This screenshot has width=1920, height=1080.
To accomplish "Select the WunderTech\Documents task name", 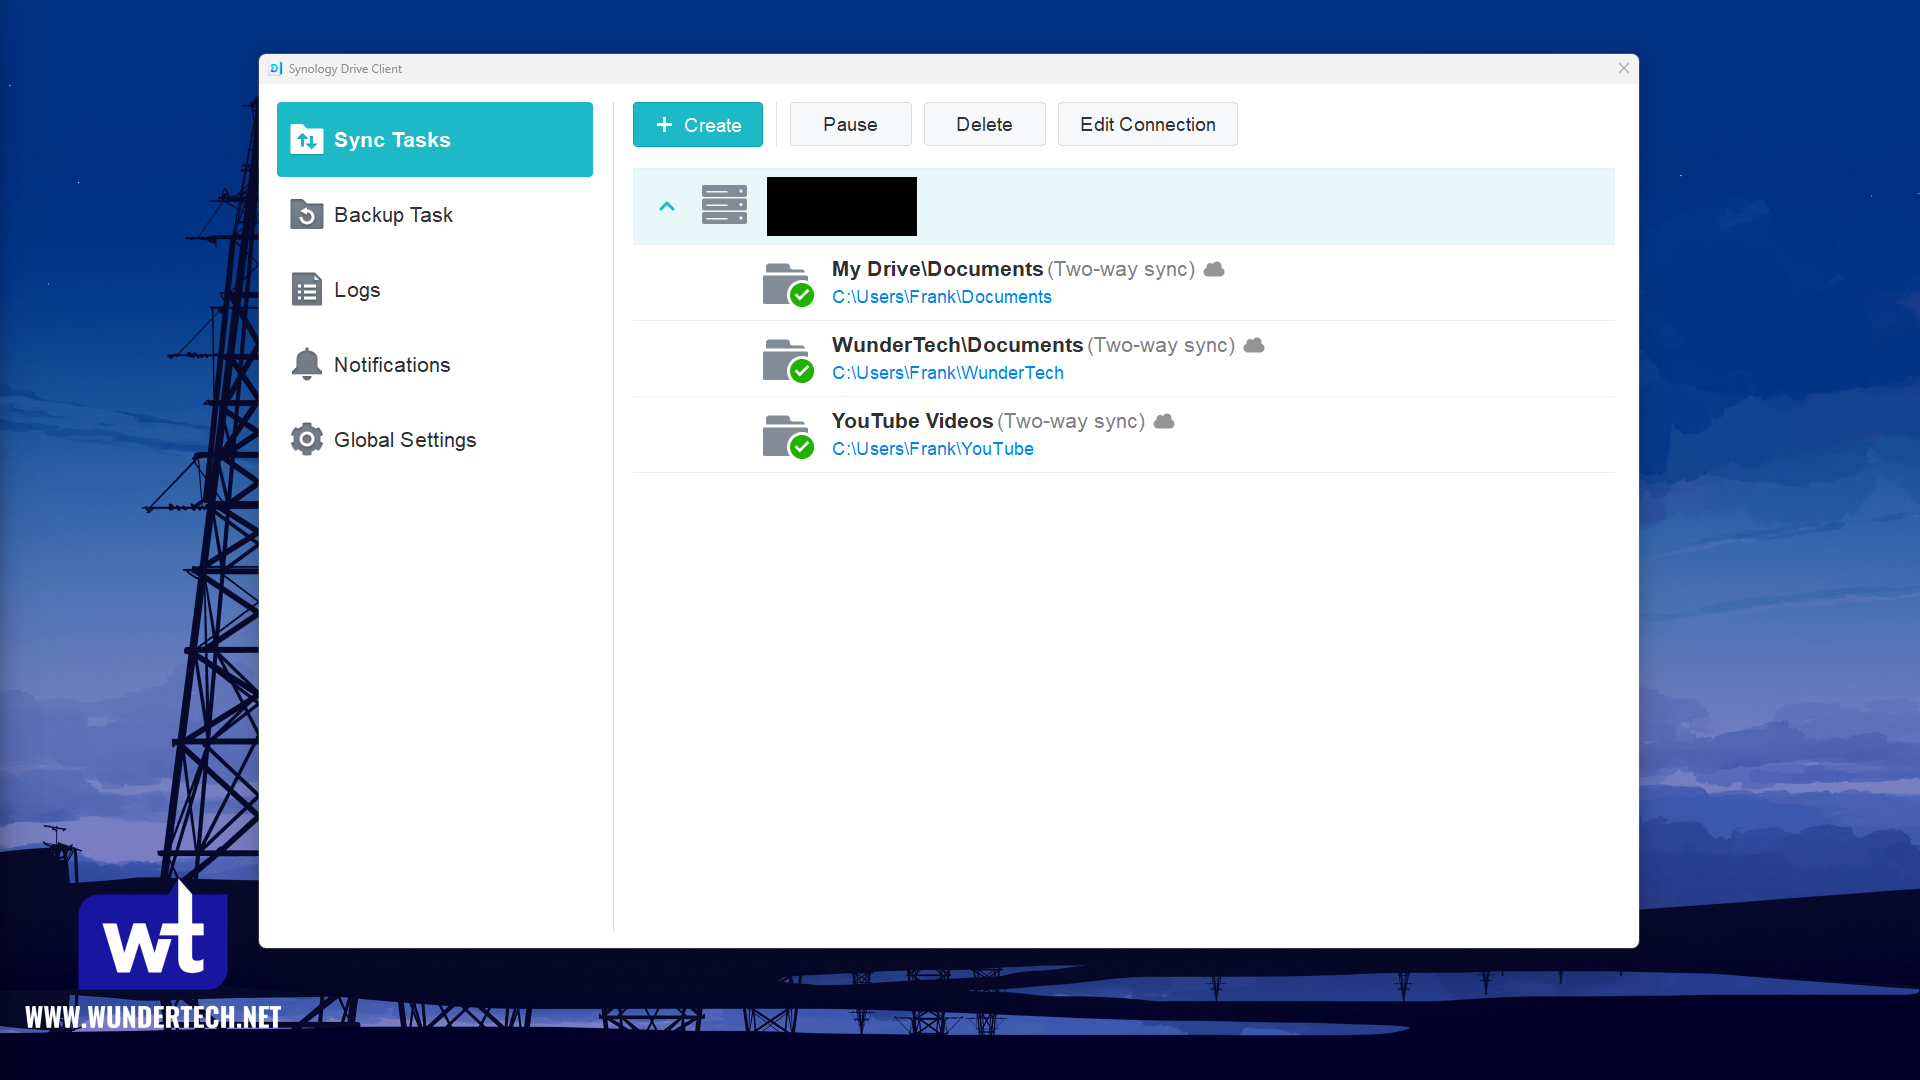I will tap(957, 345).
